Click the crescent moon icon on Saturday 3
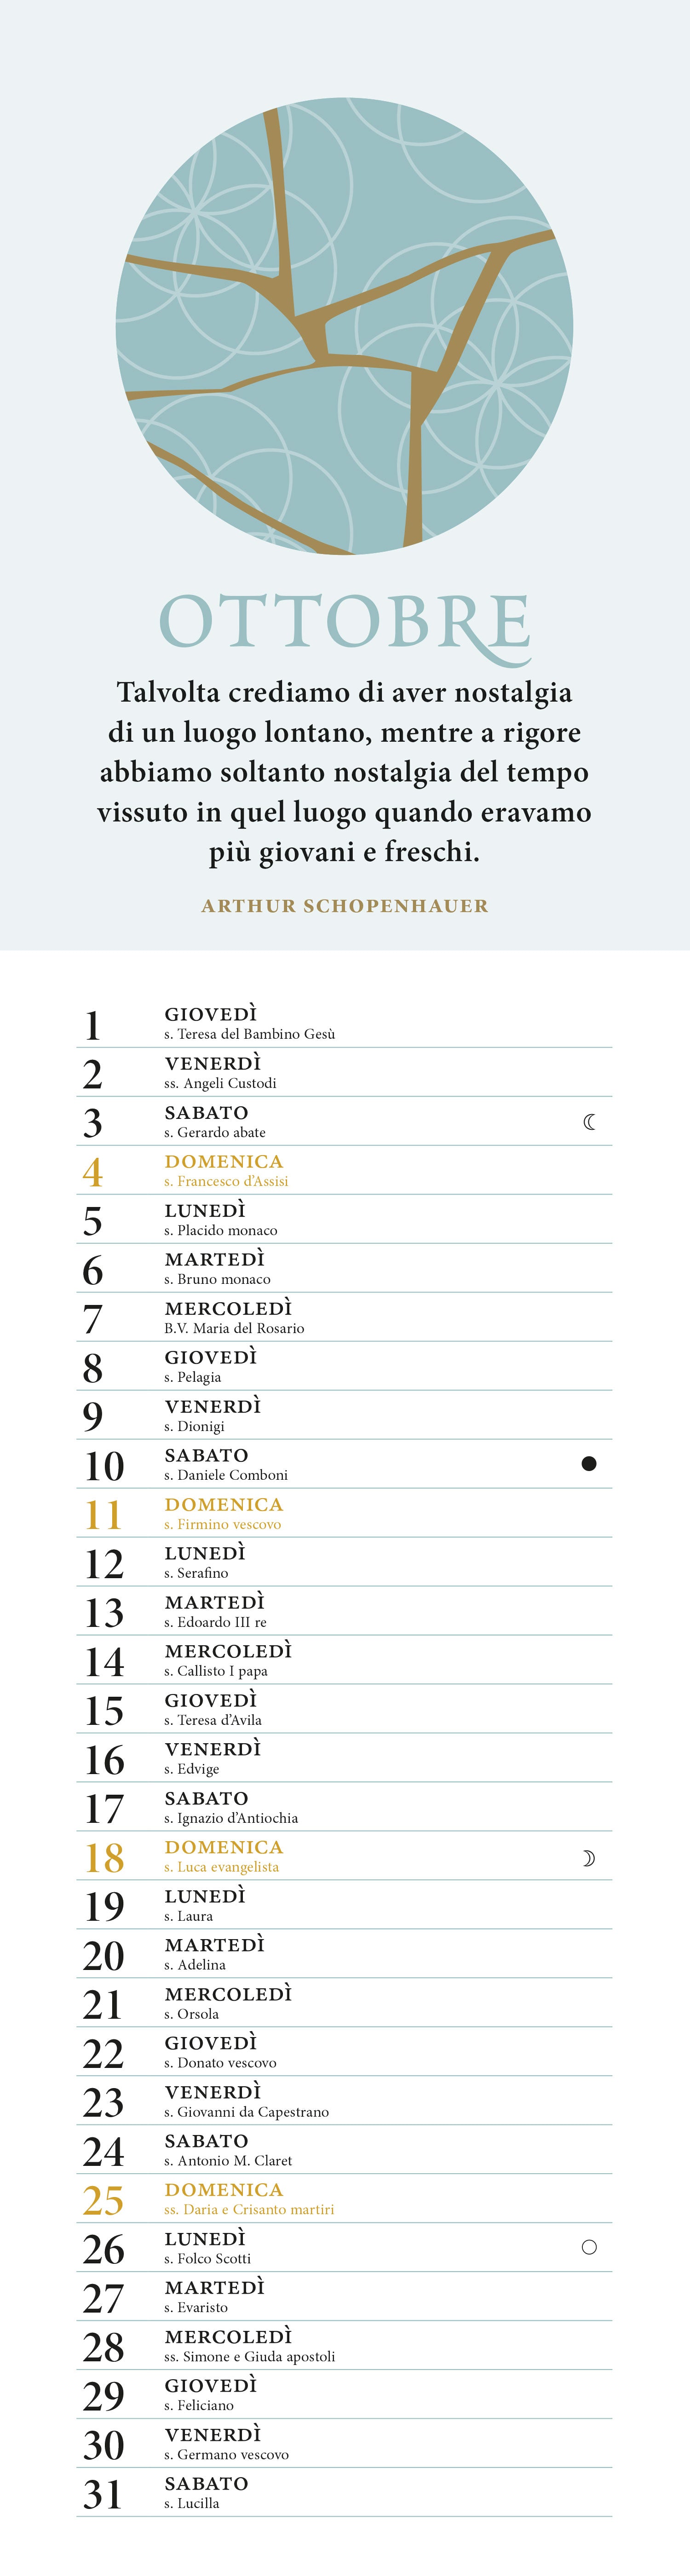This screenshot has height=2576, width=690. click(589, 1122)
